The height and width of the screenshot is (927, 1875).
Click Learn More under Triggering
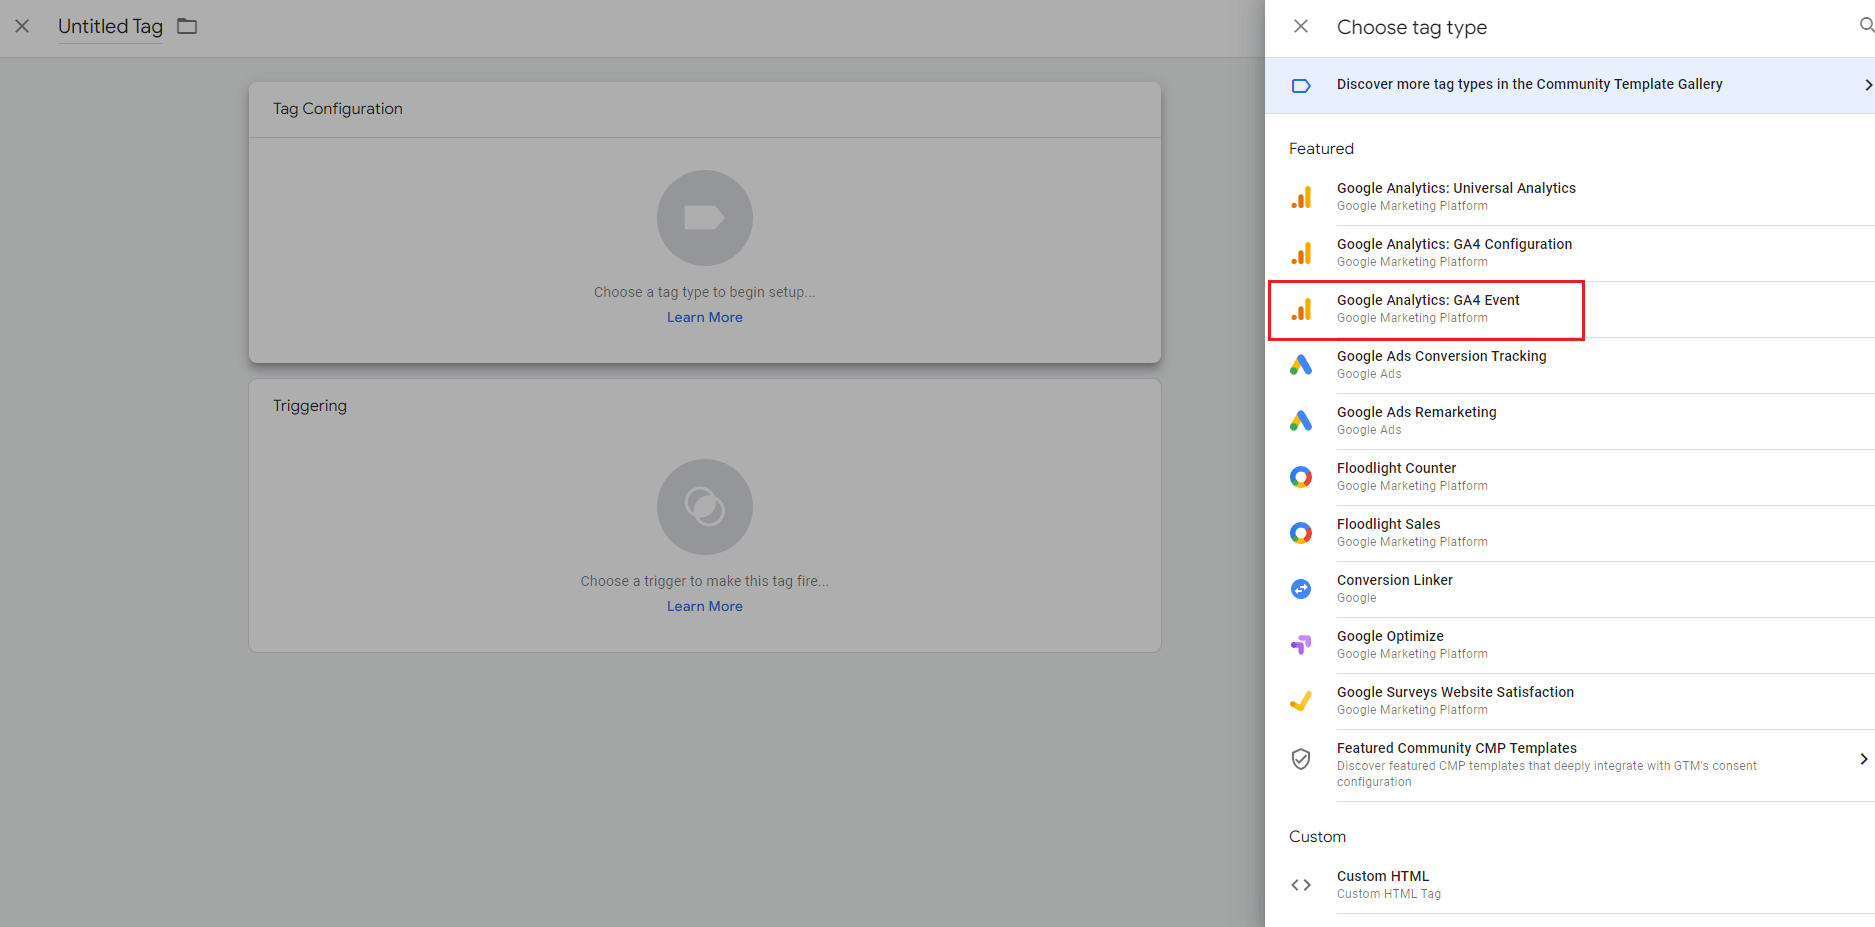(704, 606)
